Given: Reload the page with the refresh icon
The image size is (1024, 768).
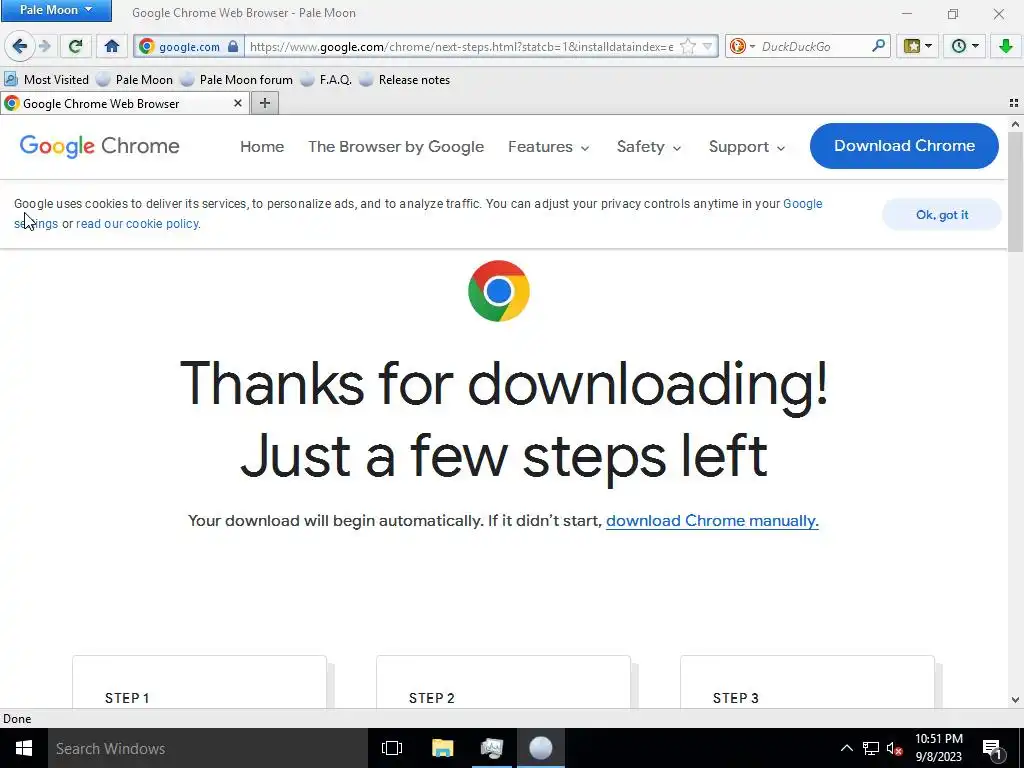Looking at the screenshot, I should coord(75,46).
